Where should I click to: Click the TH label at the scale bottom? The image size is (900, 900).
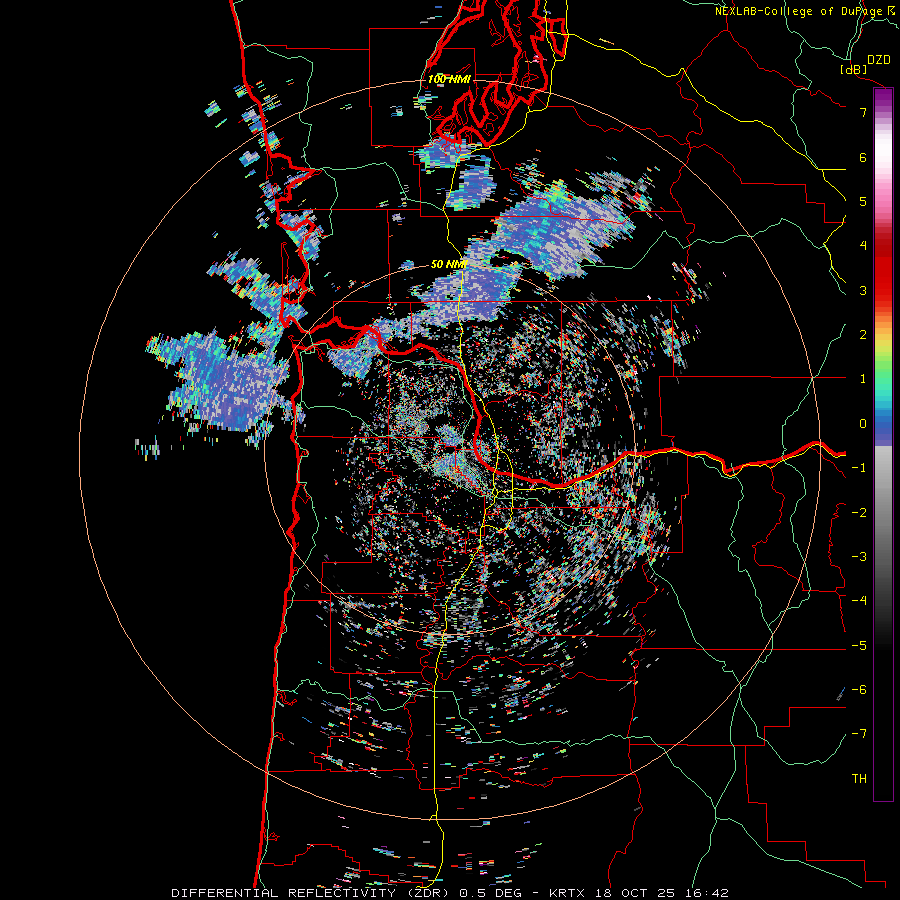[859, 779]
